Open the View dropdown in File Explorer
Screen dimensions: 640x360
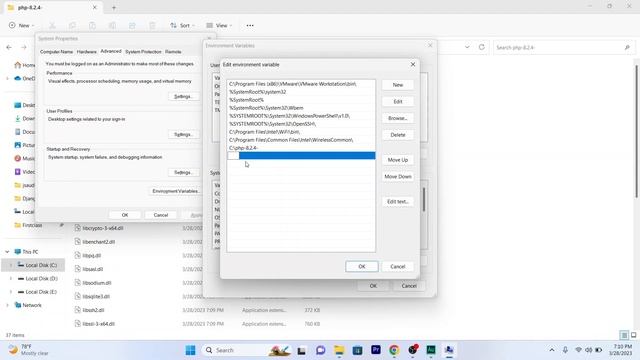219,25
